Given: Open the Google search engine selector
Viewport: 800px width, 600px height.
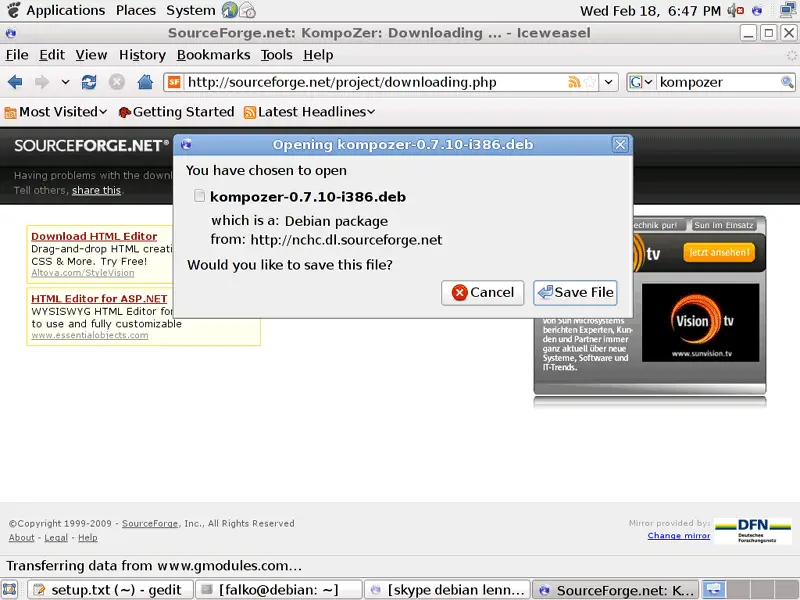Looking at the screenshot, I should pos(641,82).
